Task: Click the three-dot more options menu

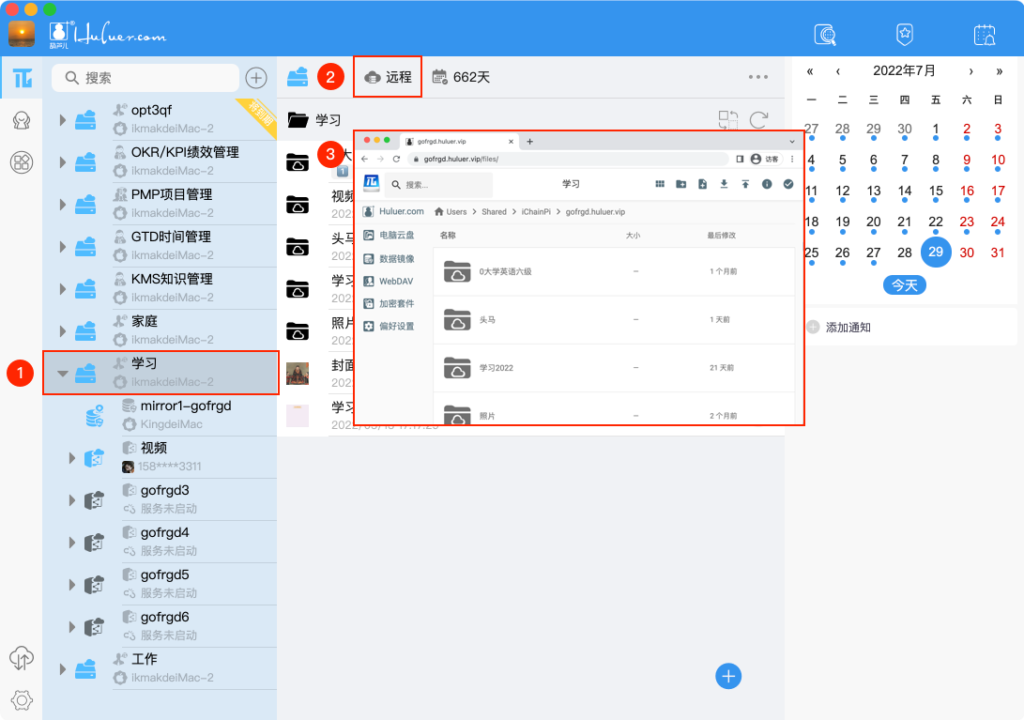Action: [758, 77]
